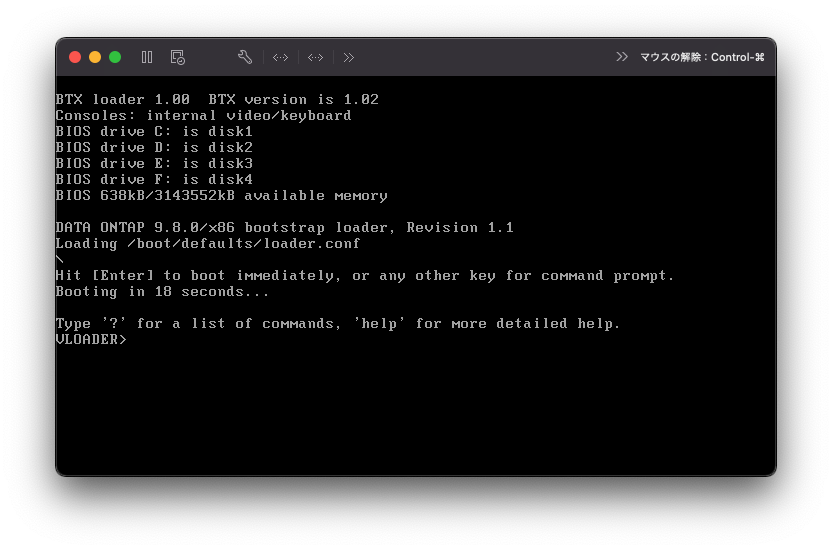Click the available memory BIOS line
The height and width of the screenshot is (550, 832).
pyautogui.click(x=222, y=195)
